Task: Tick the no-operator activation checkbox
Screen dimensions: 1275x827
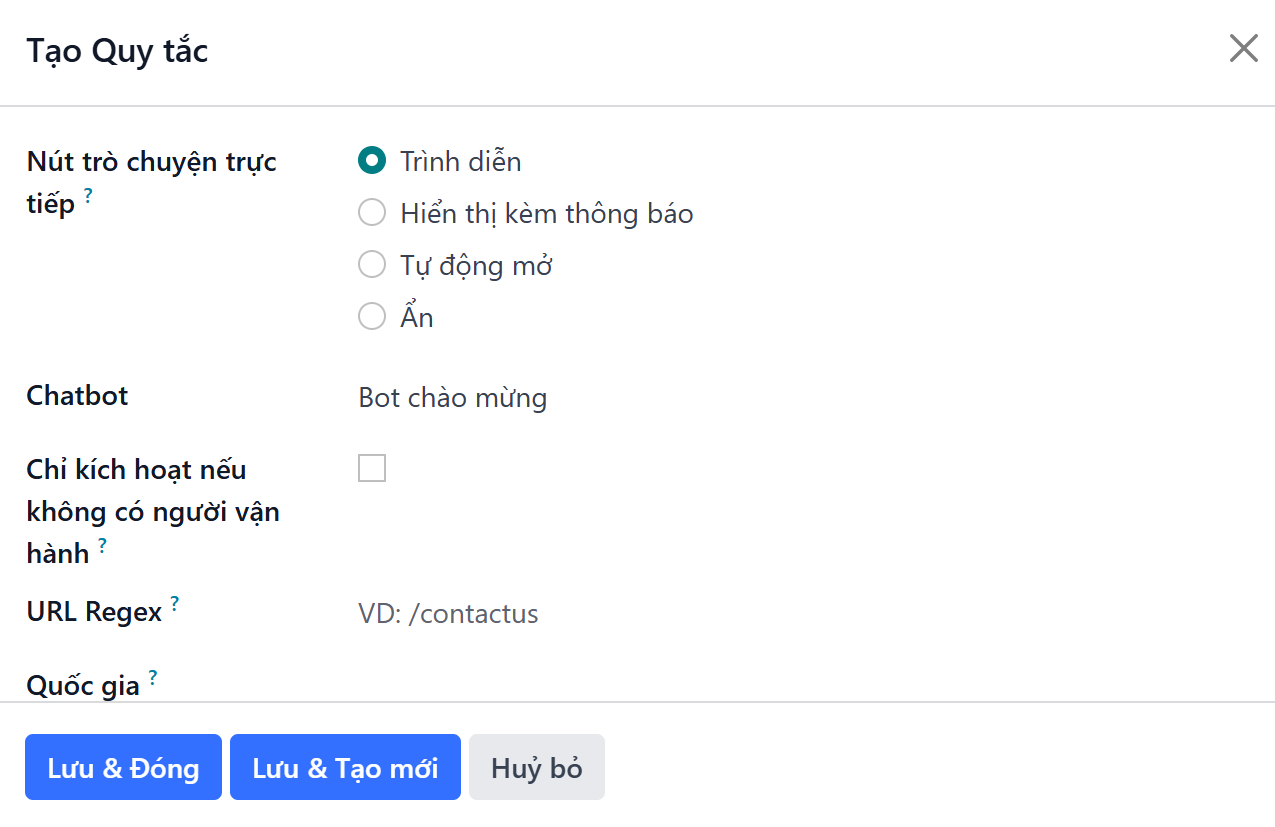Action: pyautogui.click(x=372, y=468)
